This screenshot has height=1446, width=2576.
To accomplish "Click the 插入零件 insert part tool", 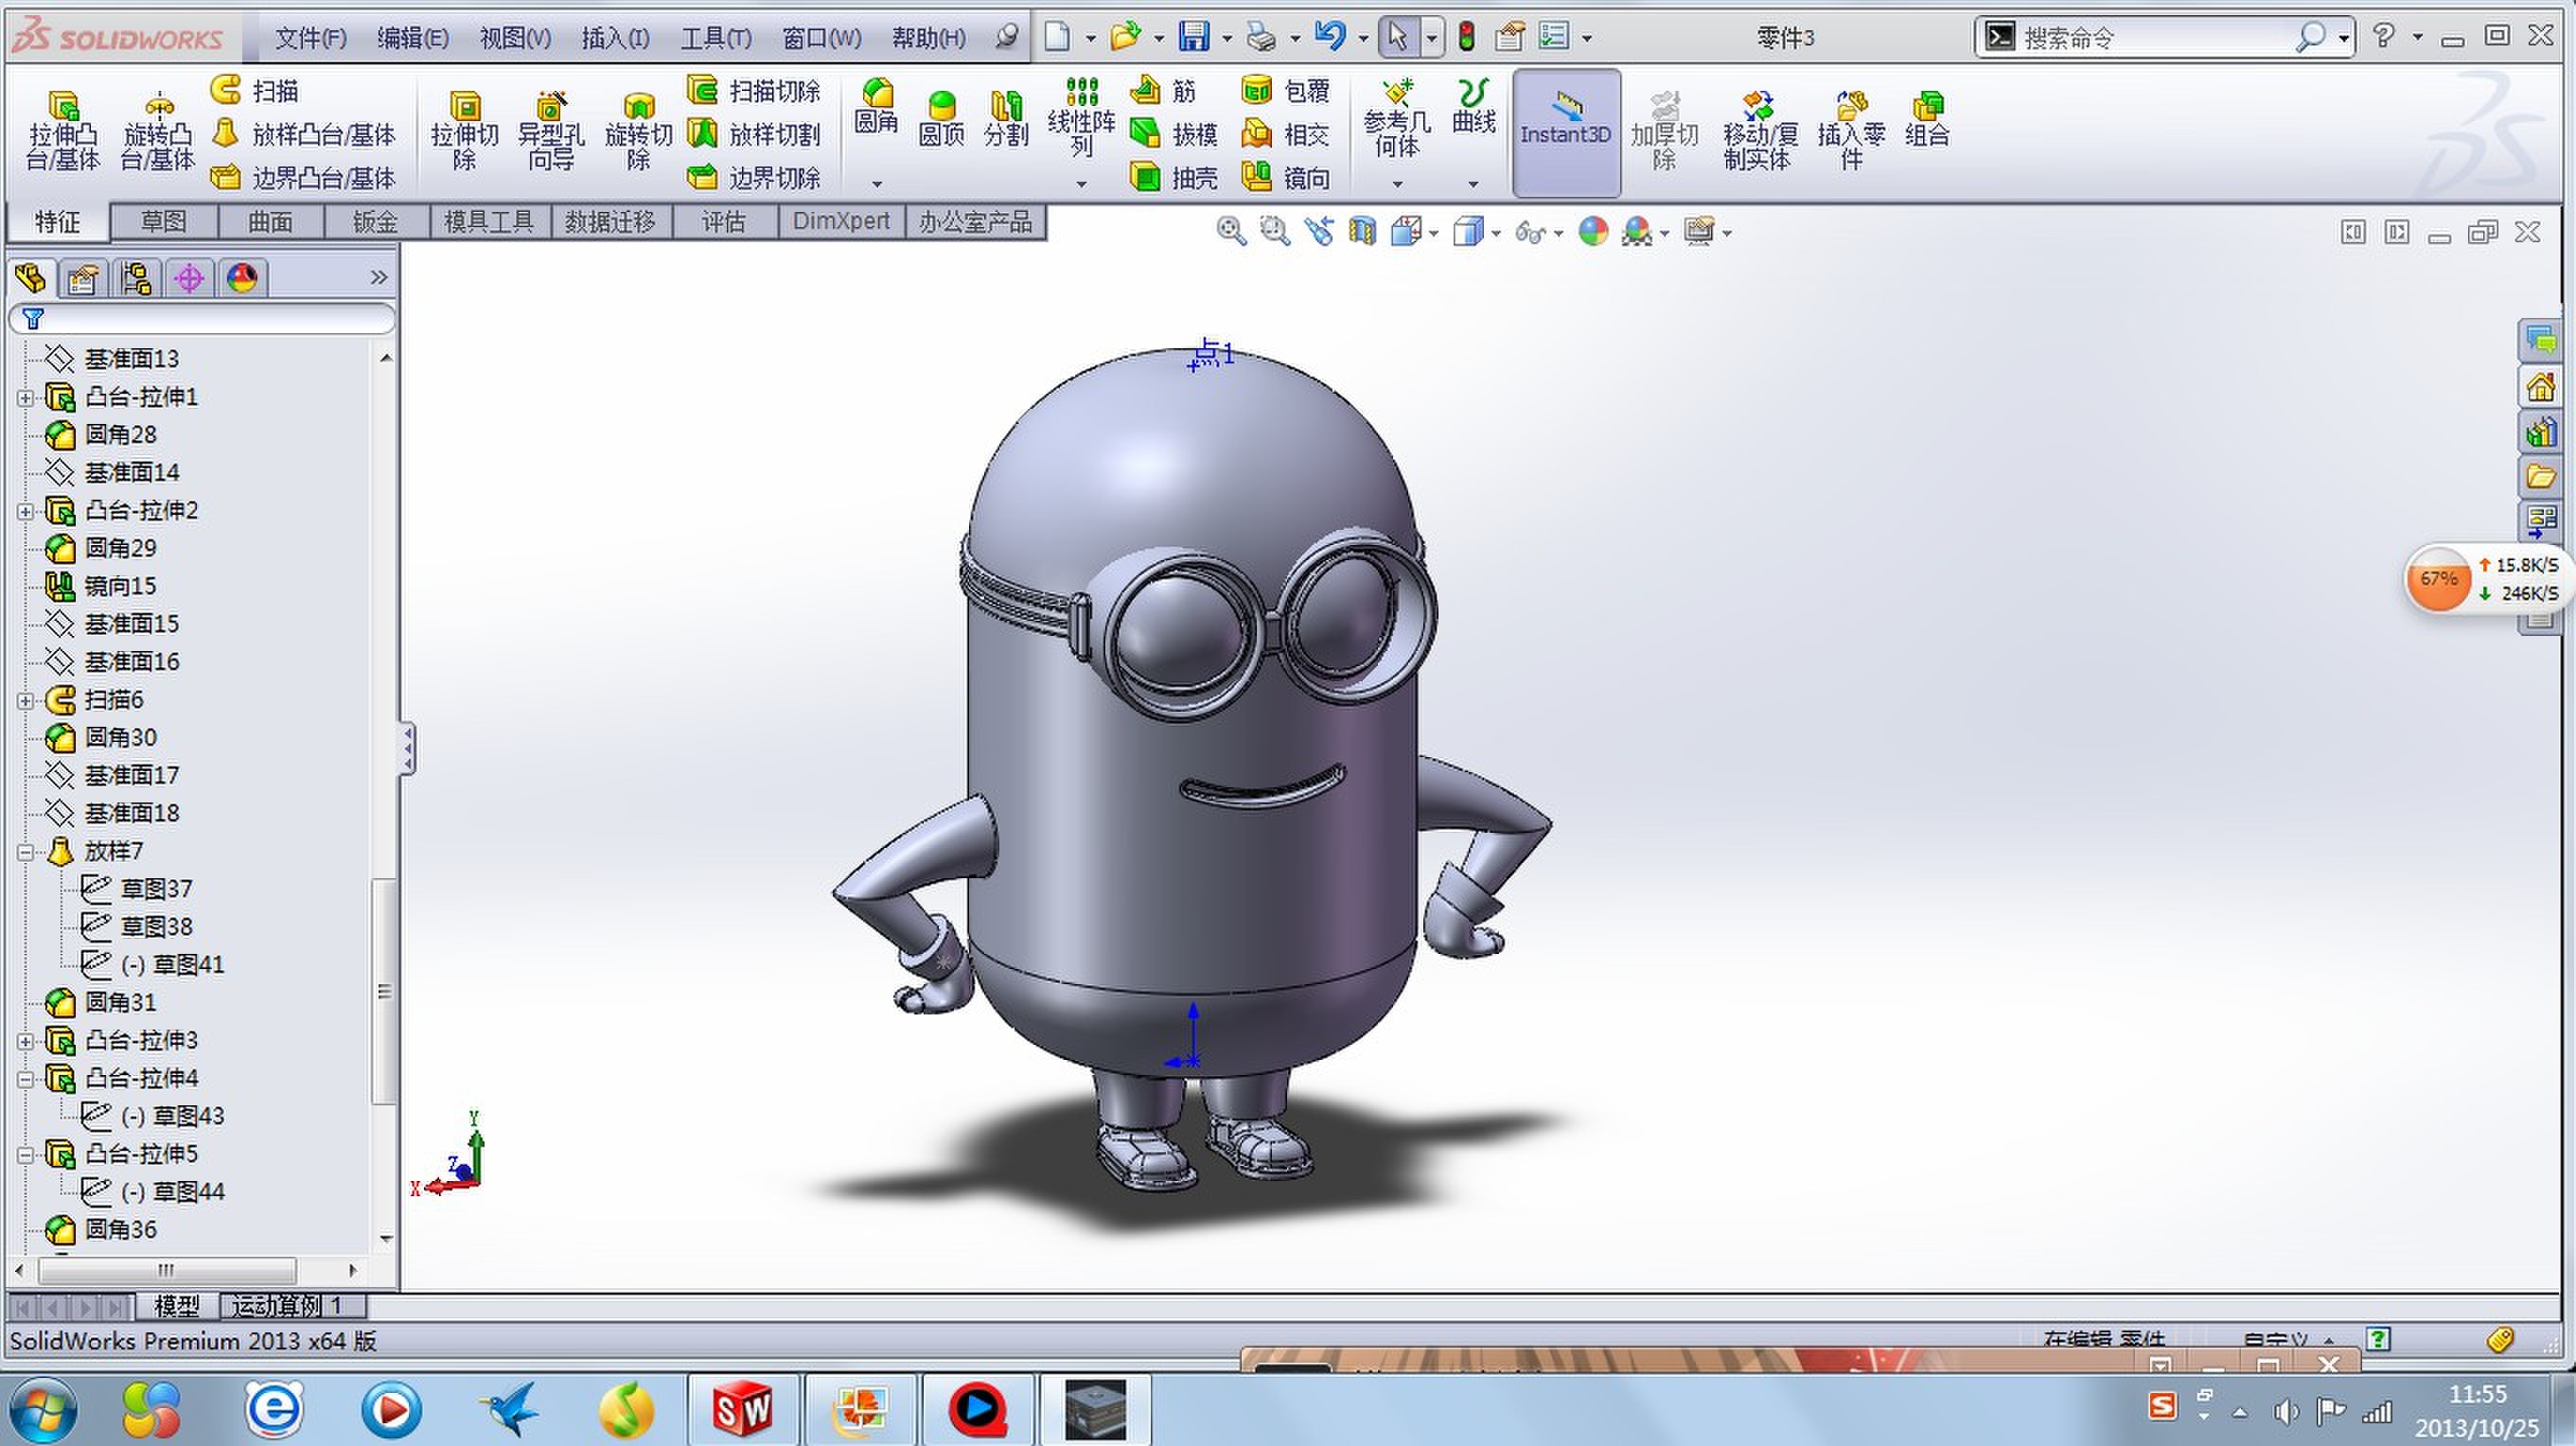I will (1851, 132).
